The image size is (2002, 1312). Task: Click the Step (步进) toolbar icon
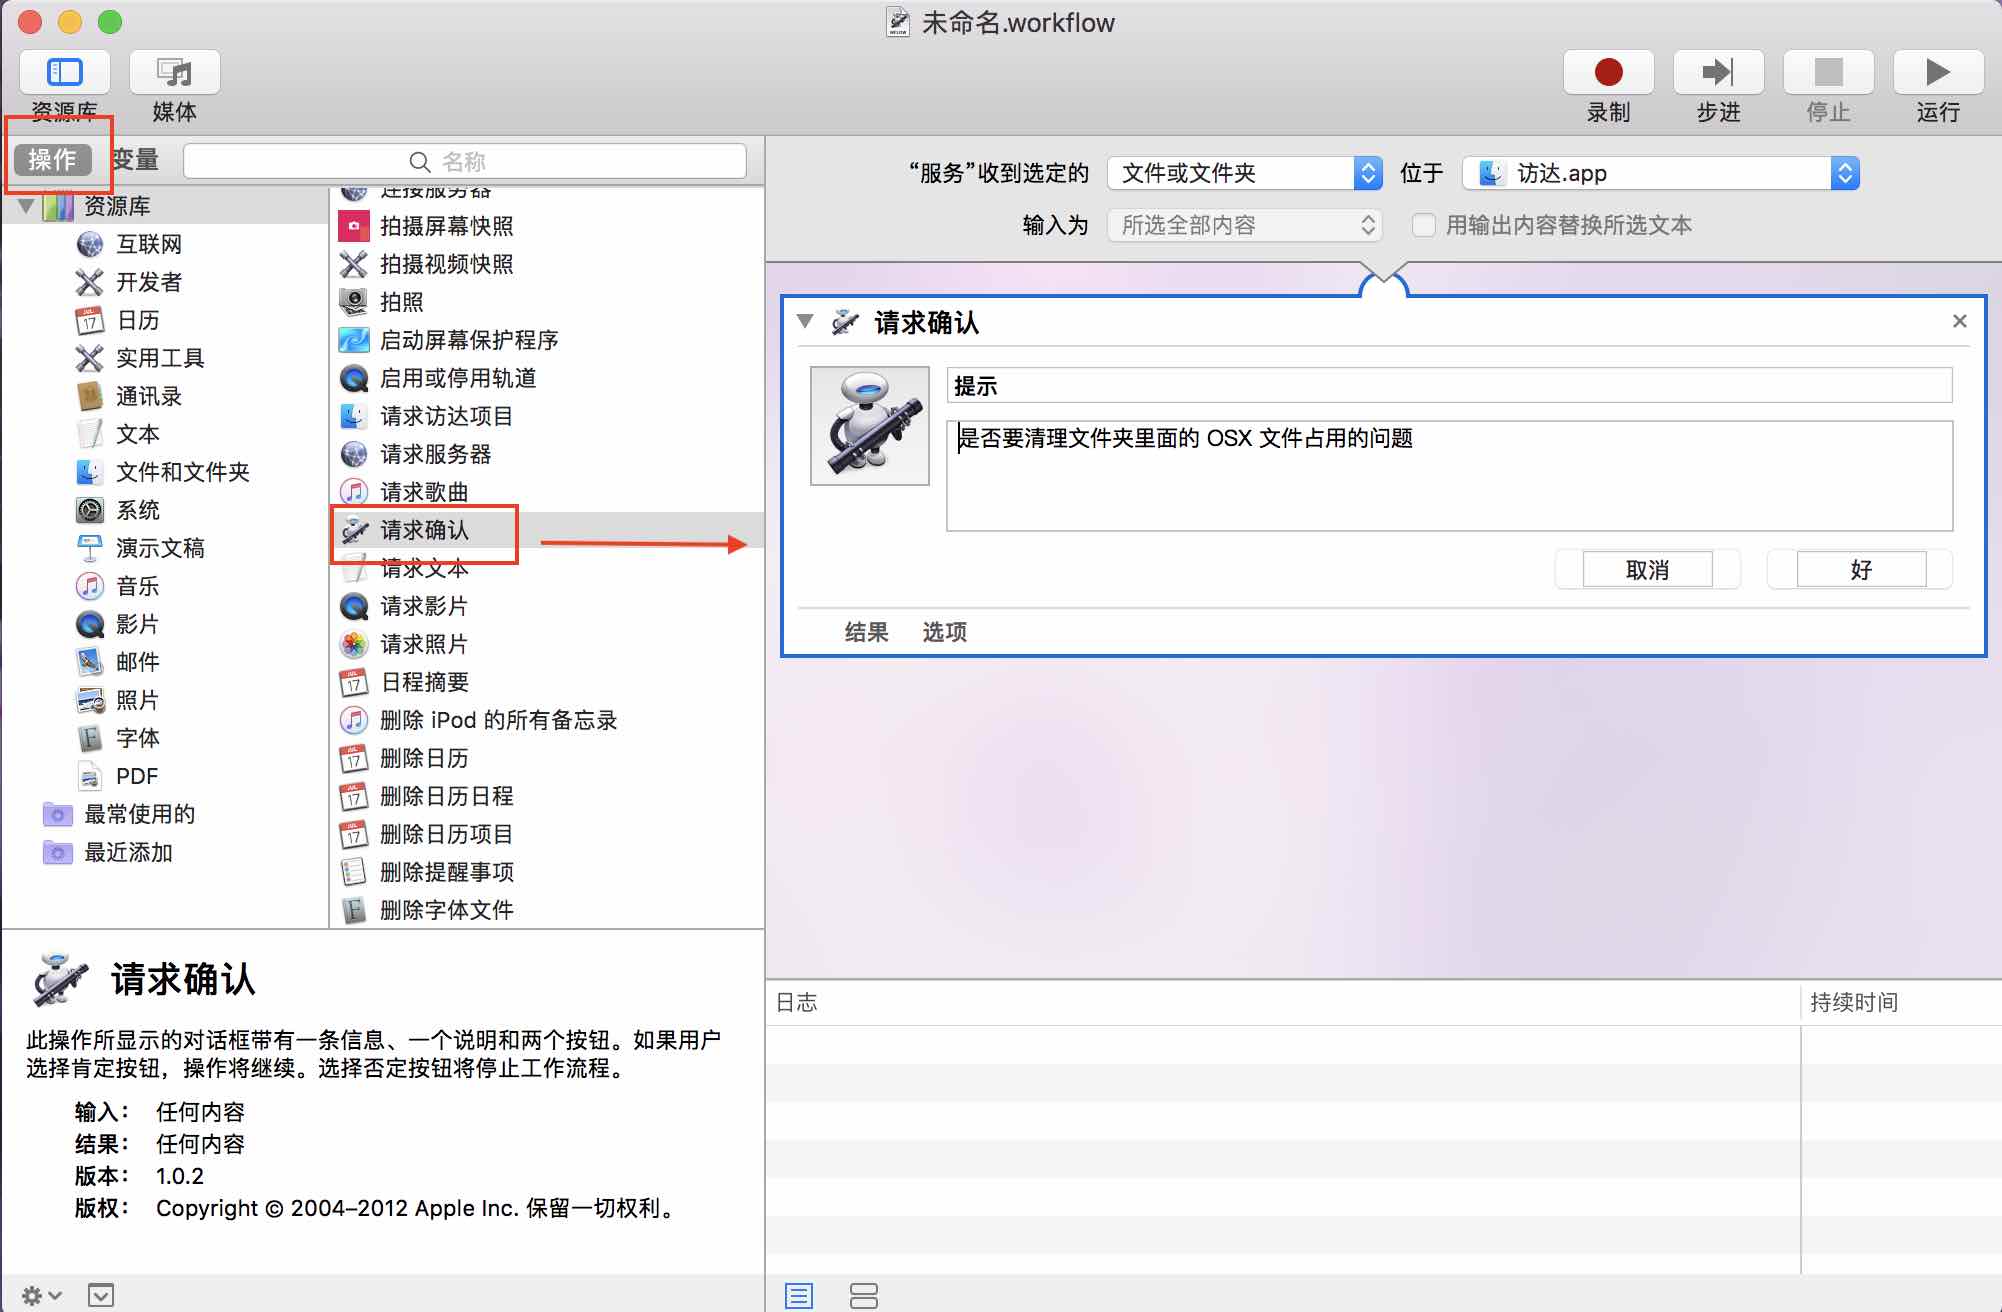tap(1718, 73)
